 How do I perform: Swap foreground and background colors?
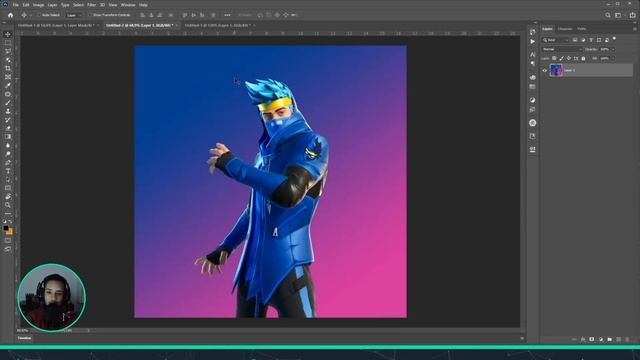10,222
